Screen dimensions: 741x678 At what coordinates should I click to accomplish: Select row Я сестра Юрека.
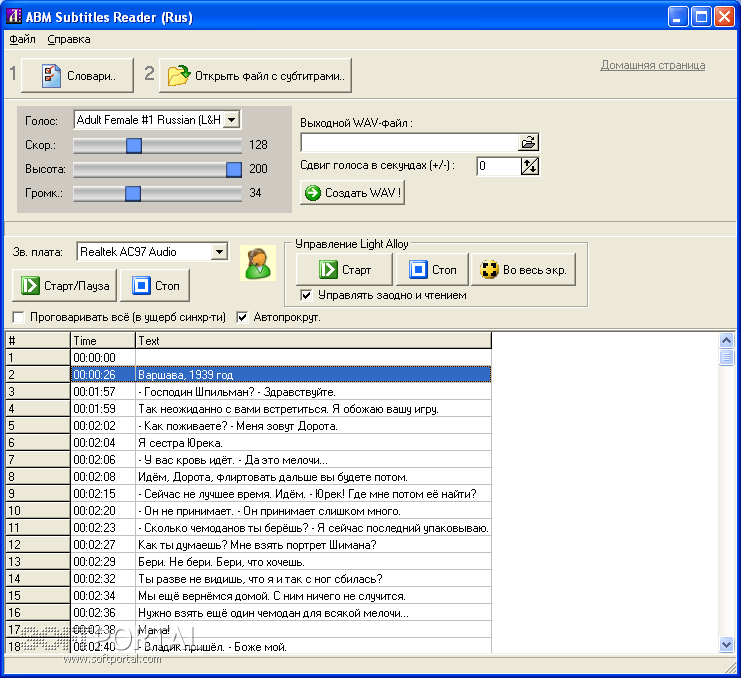(x=249, y=443)
